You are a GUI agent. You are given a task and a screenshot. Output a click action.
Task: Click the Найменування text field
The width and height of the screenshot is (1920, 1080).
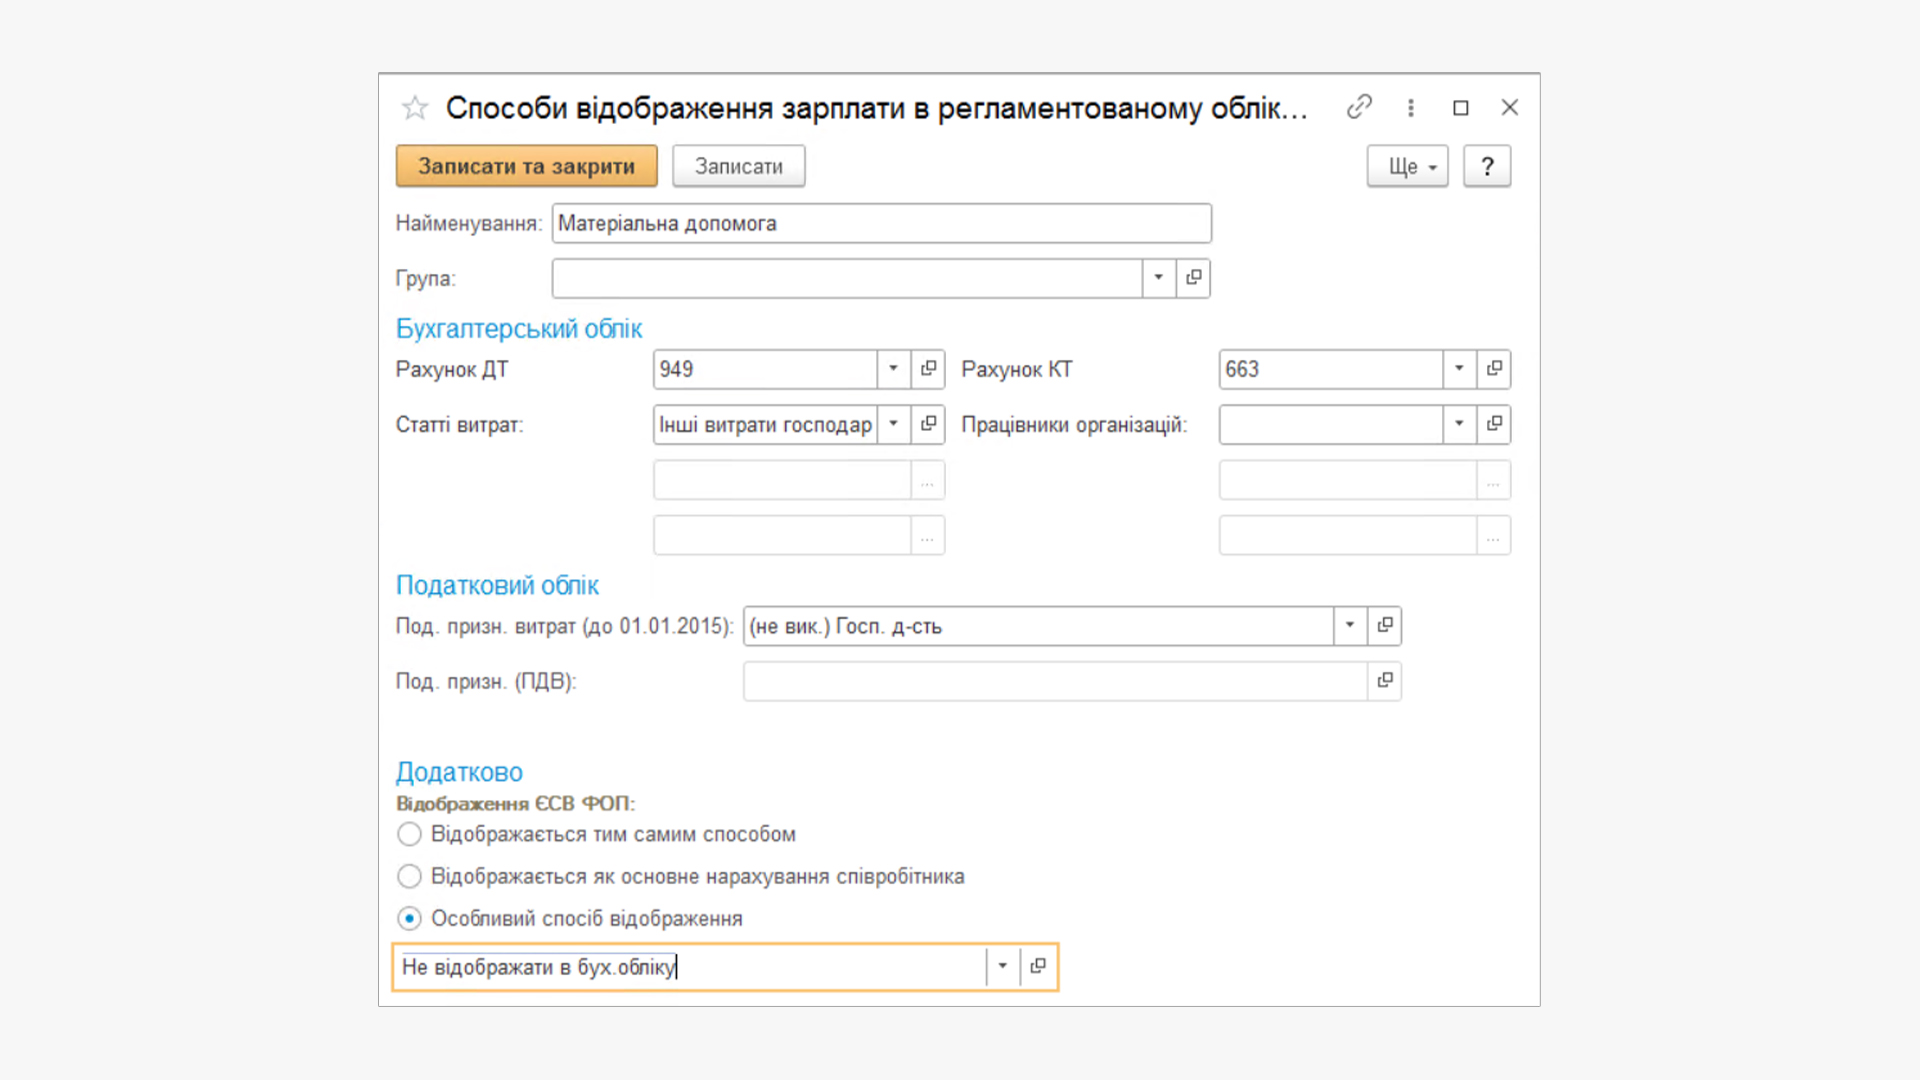click(x=880, y=224)
